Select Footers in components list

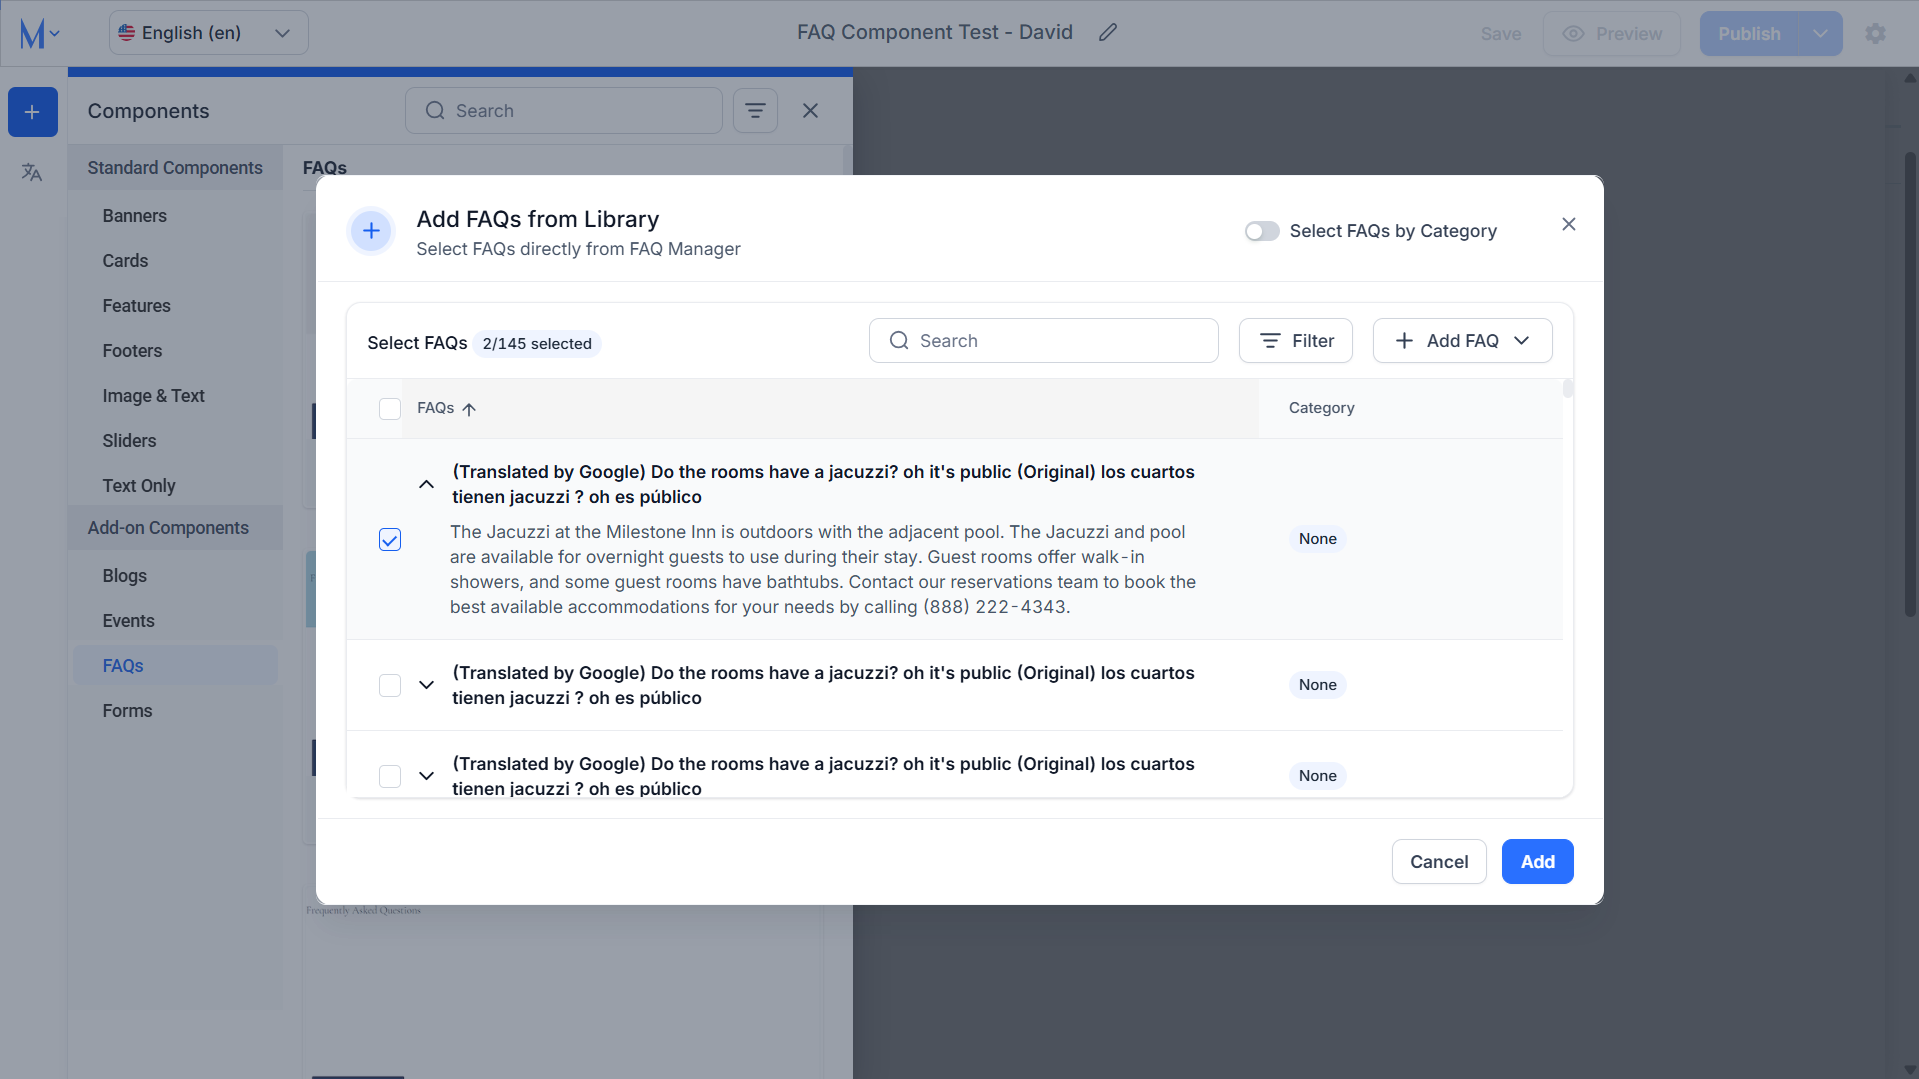click(132, 351)
